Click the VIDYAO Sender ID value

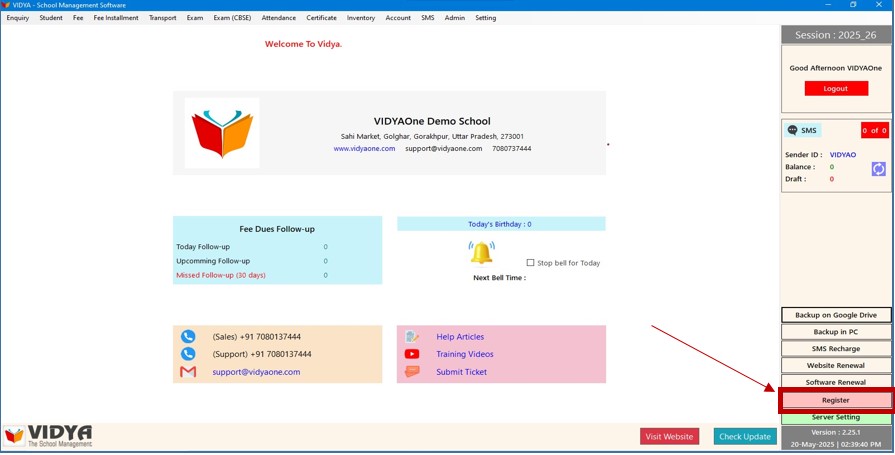[842, 155]
